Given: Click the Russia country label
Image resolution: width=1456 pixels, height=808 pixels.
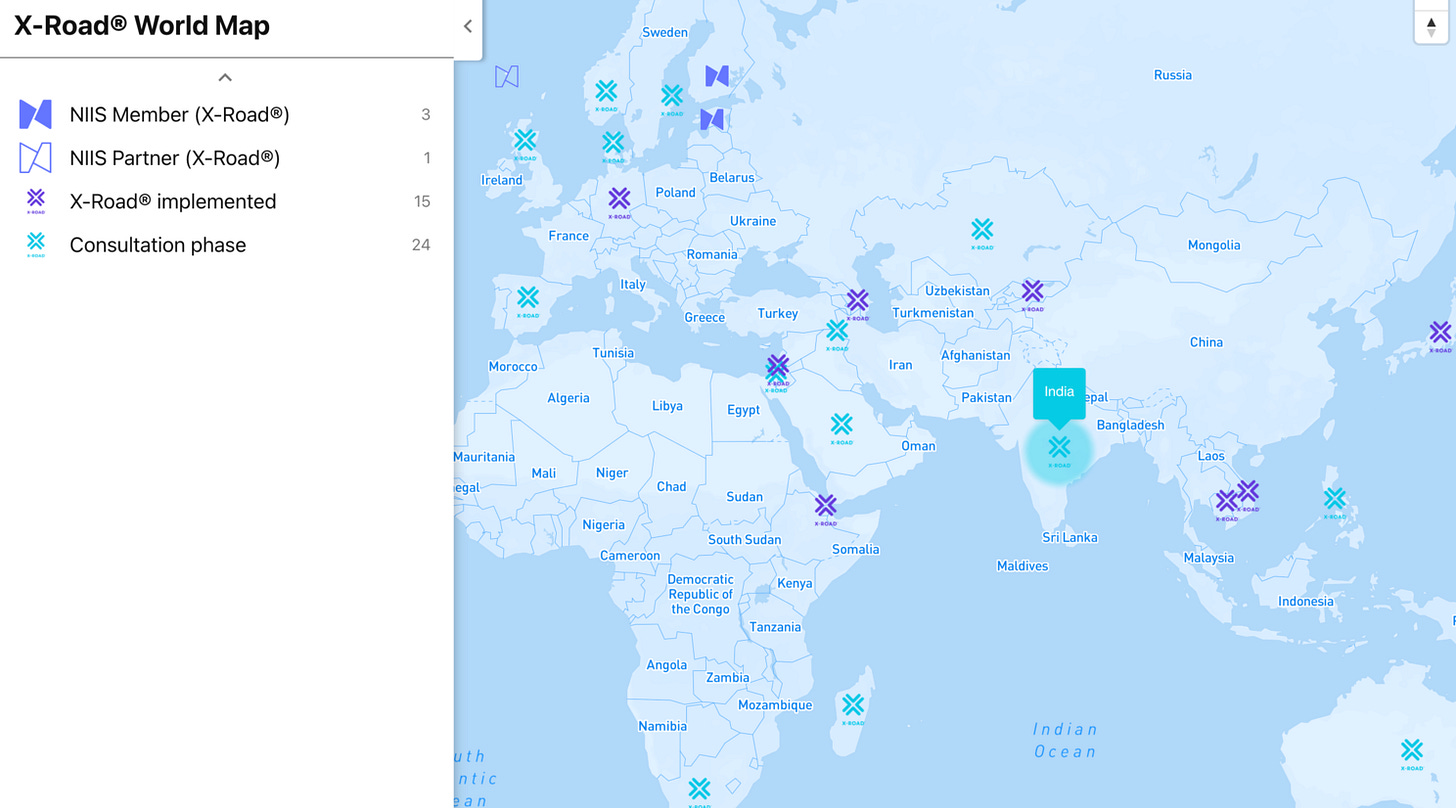Looking at the screenshot, I should click(x=1173, y=75).
